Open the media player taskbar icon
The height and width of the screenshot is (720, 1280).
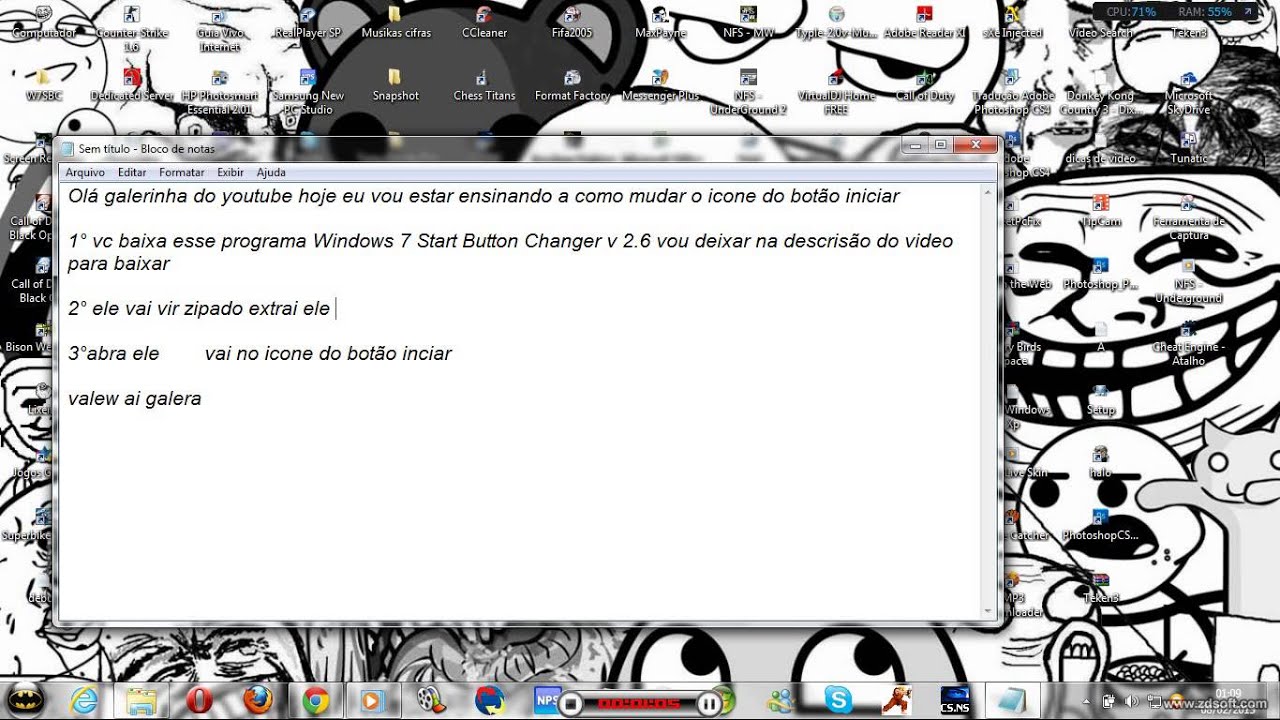coord(371,701)
